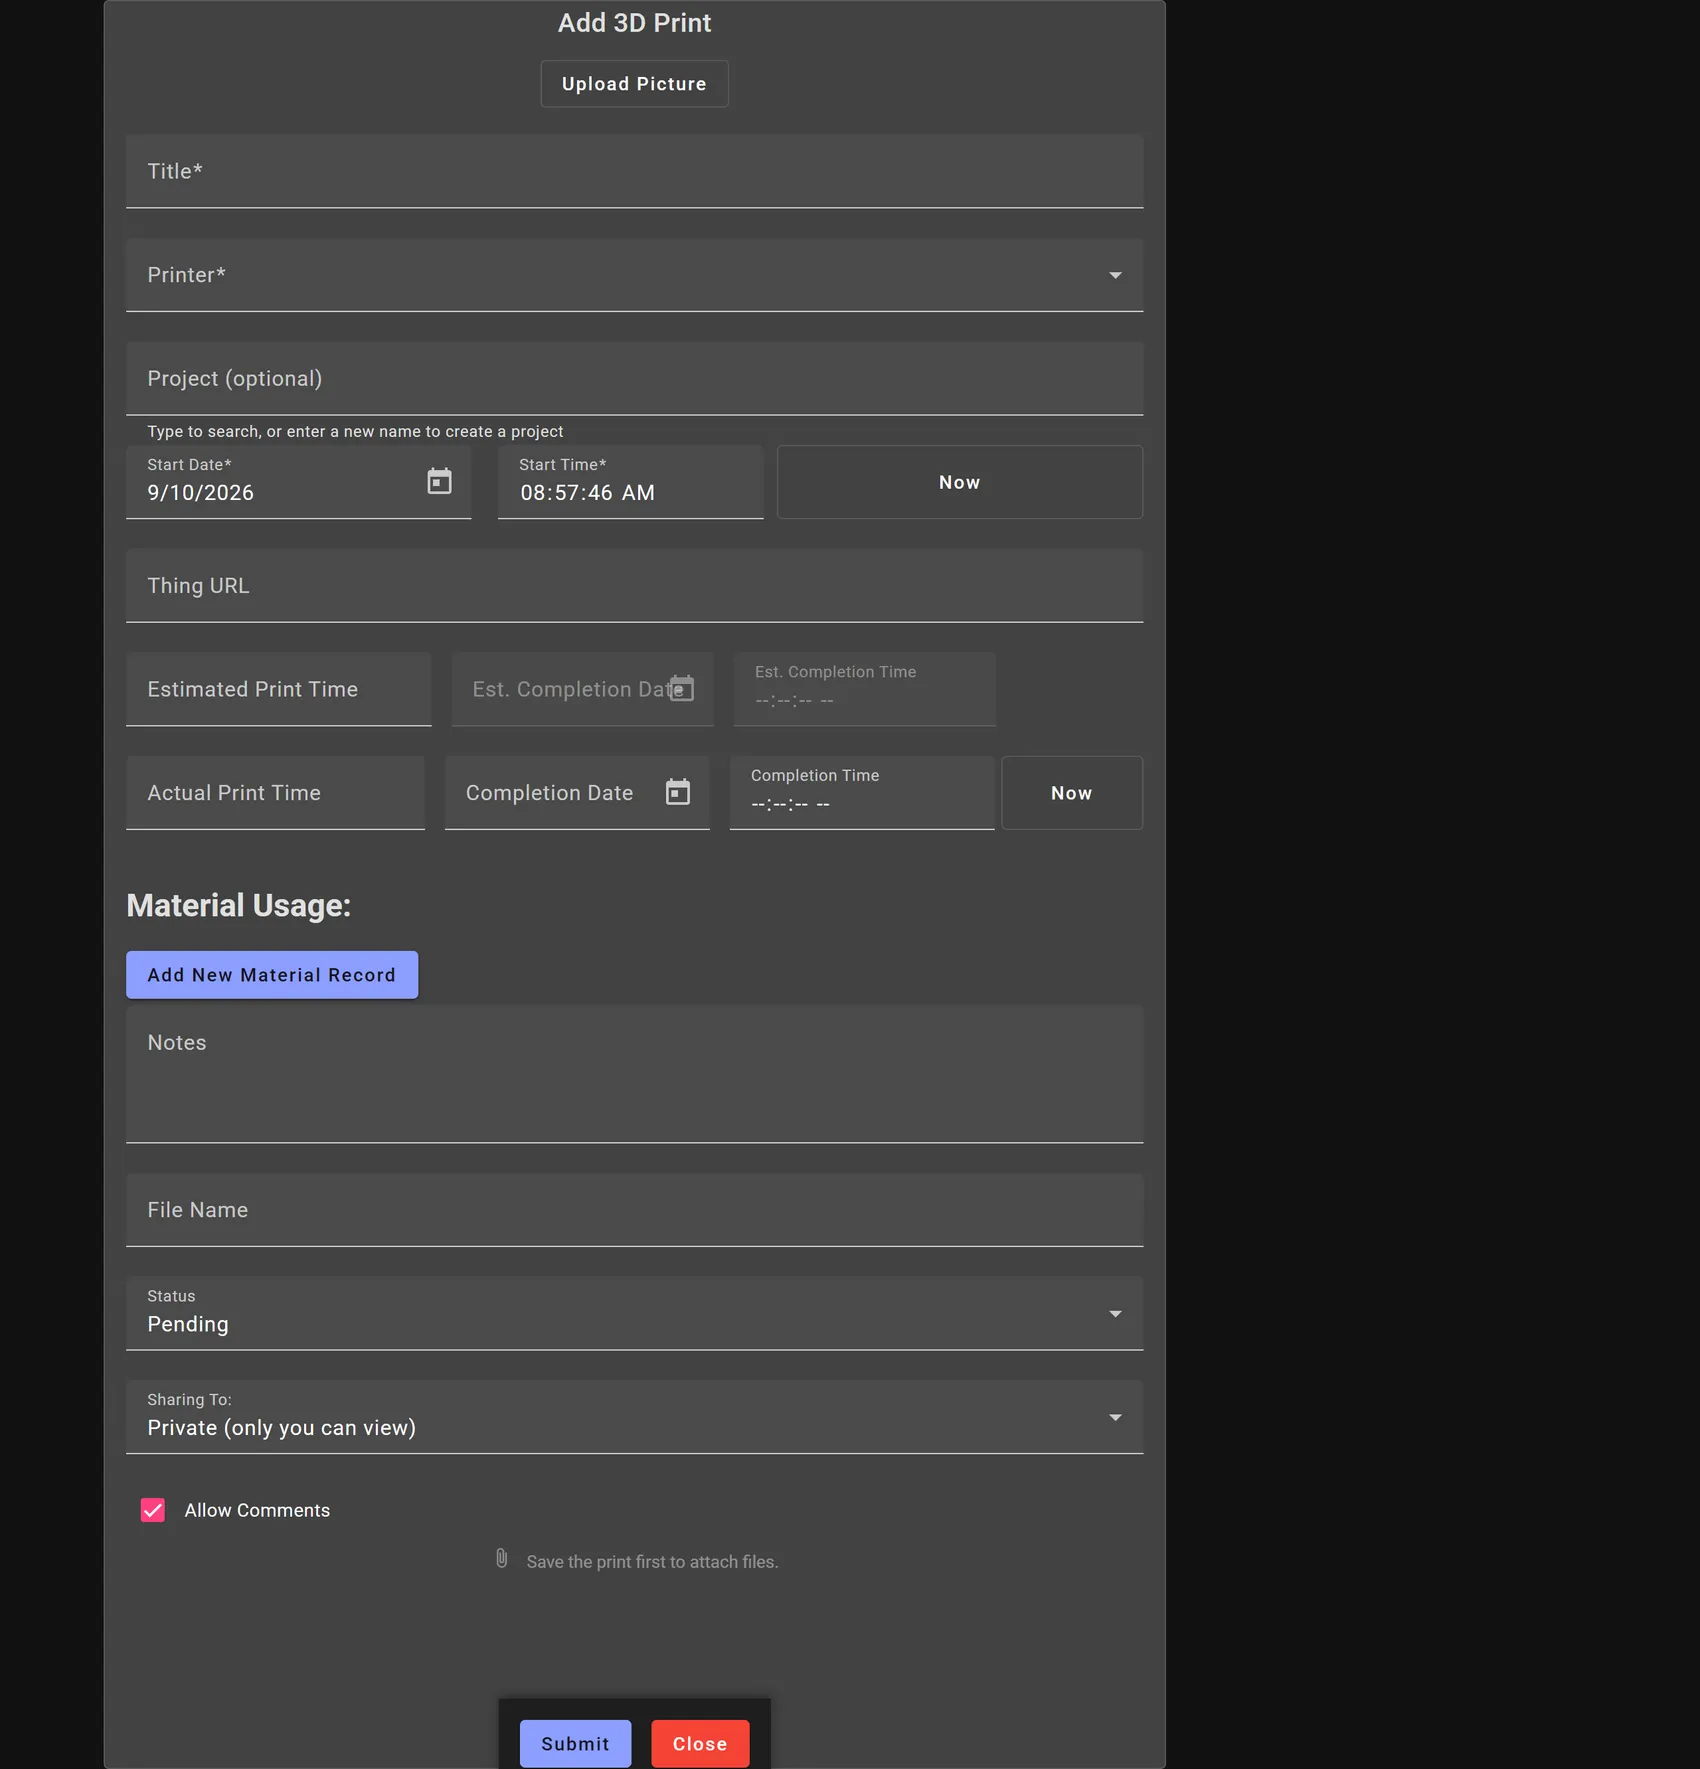Close the Add 3D Print dialog

pyautogui.click(x=700, y=1744)
